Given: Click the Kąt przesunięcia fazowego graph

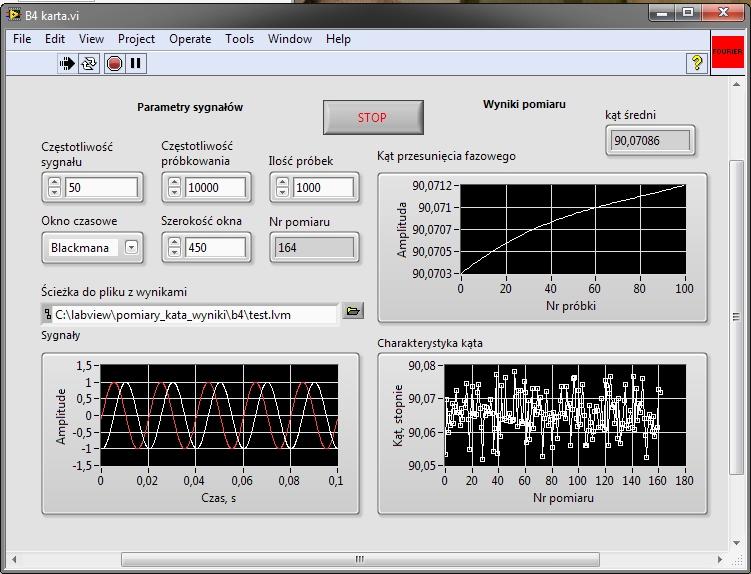Looking at the screenshot, I should (x=573, y=229).
